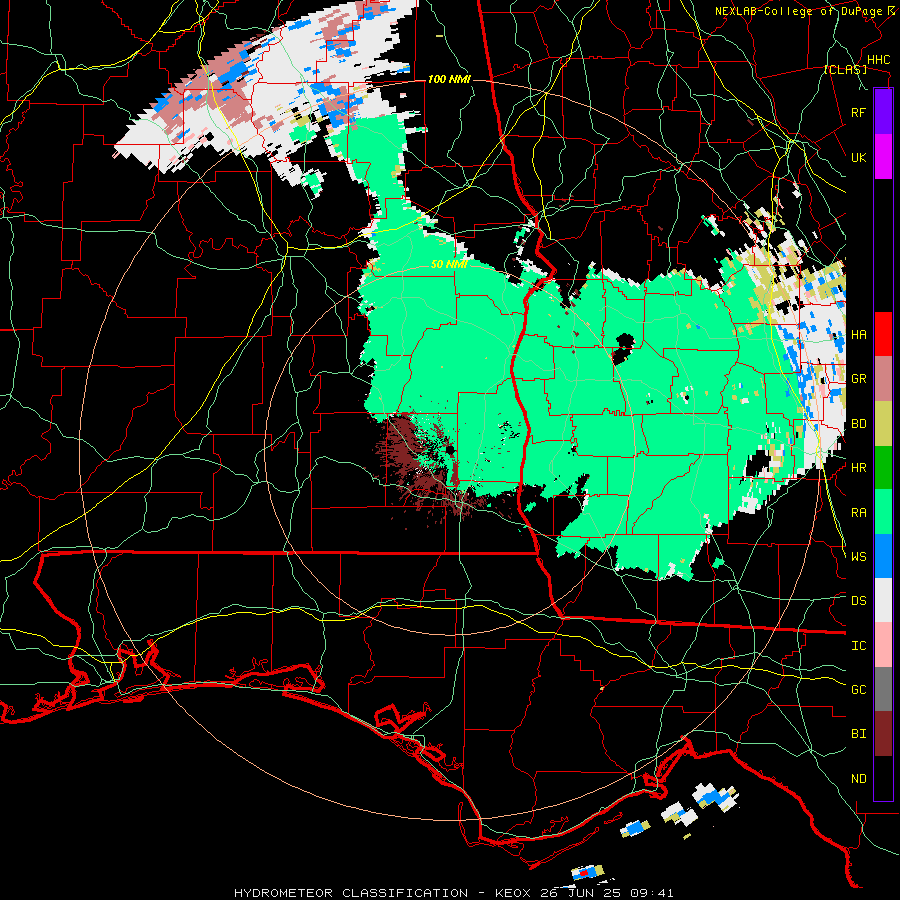This screenshot has height=900, width=900.
Task: Click the GR legend label
Action: coord(858,379)
